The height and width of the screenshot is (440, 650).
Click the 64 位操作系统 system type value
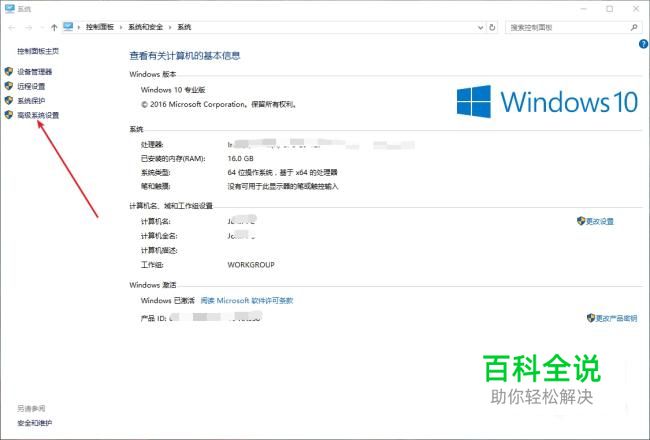(282, 173)
